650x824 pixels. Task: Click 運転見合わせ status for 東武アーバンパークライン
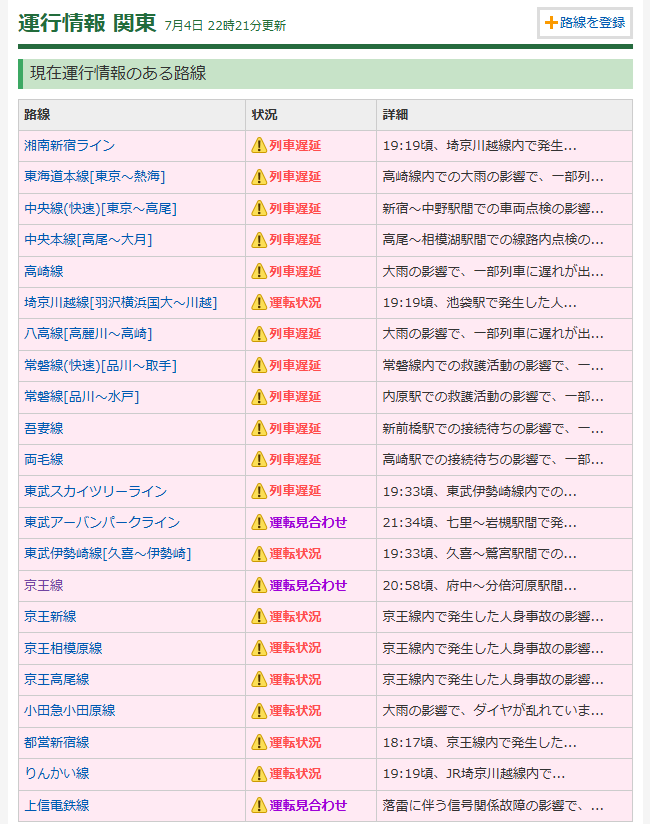[x=308, y=522]
